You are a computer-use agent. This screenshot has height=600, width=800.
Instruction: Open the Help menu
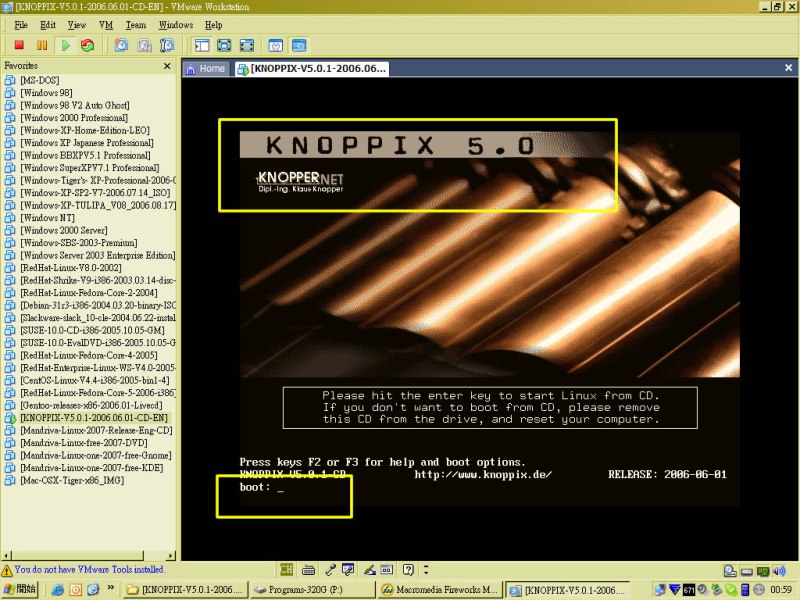click(213, 25)
